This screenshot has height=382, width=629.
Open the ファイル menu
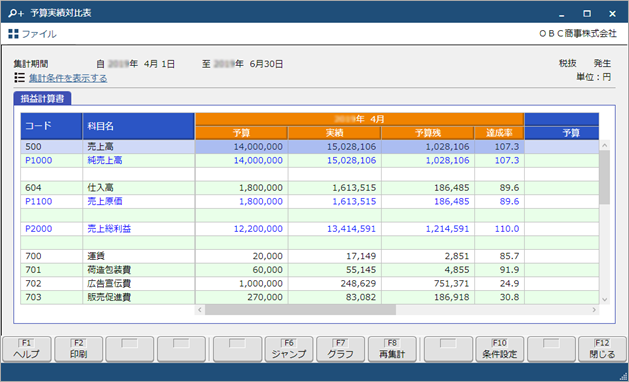pos(39,34)
